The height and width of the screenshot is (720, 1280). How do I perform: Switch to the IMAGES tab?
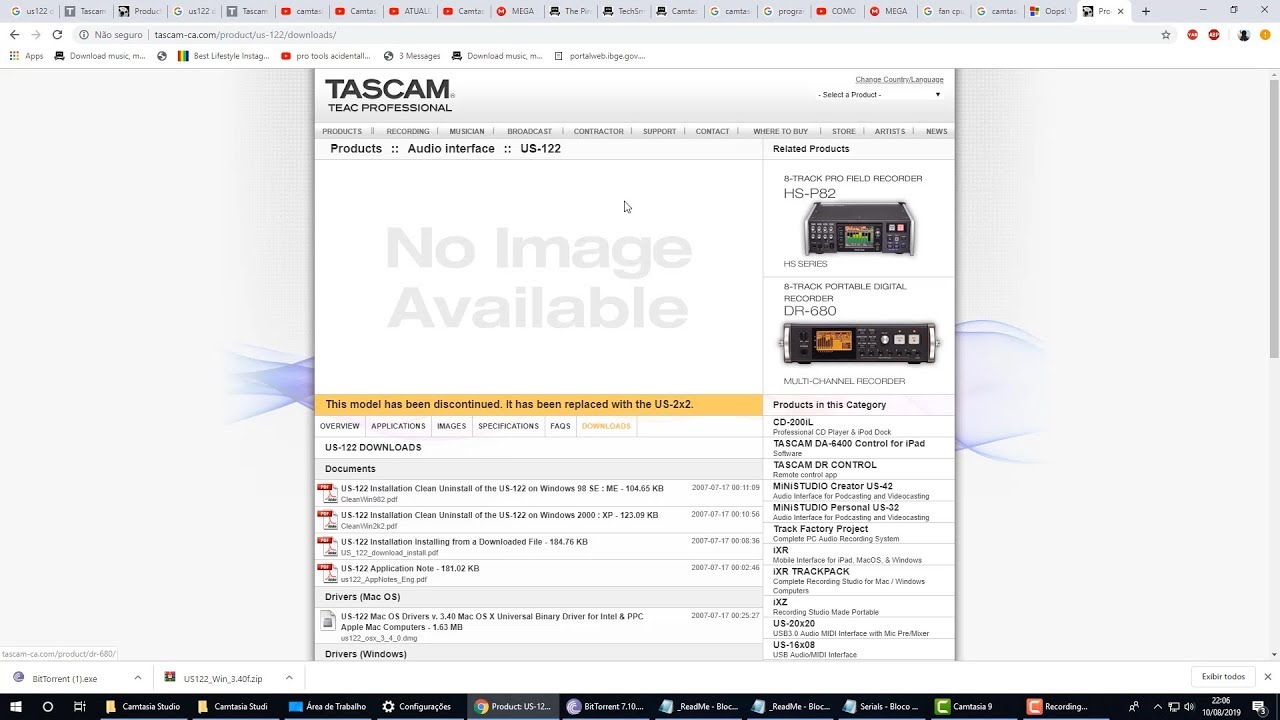[x=451, y=426]
